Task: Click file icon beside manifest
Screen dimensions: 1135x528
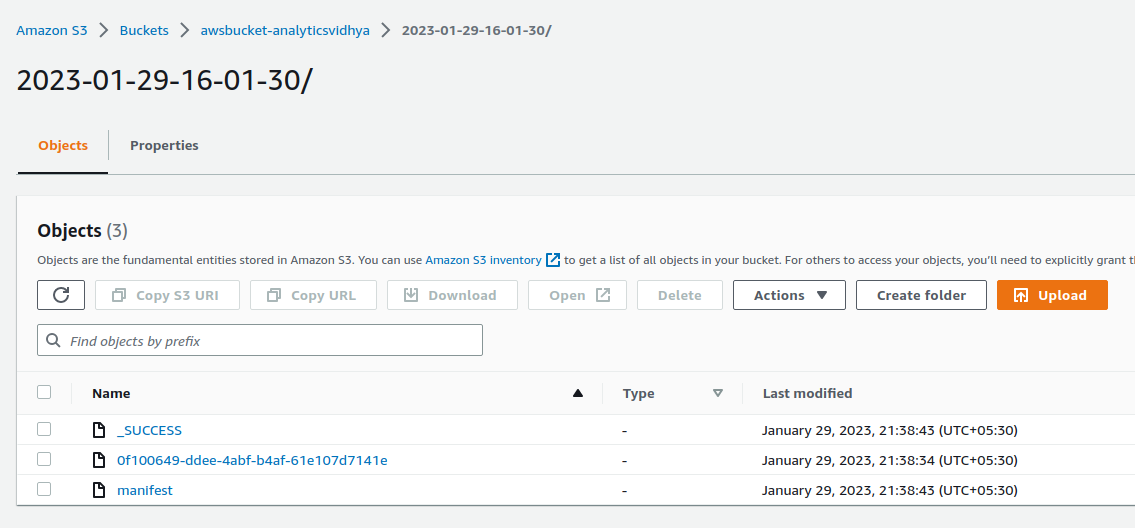Action: coord(99,490)
